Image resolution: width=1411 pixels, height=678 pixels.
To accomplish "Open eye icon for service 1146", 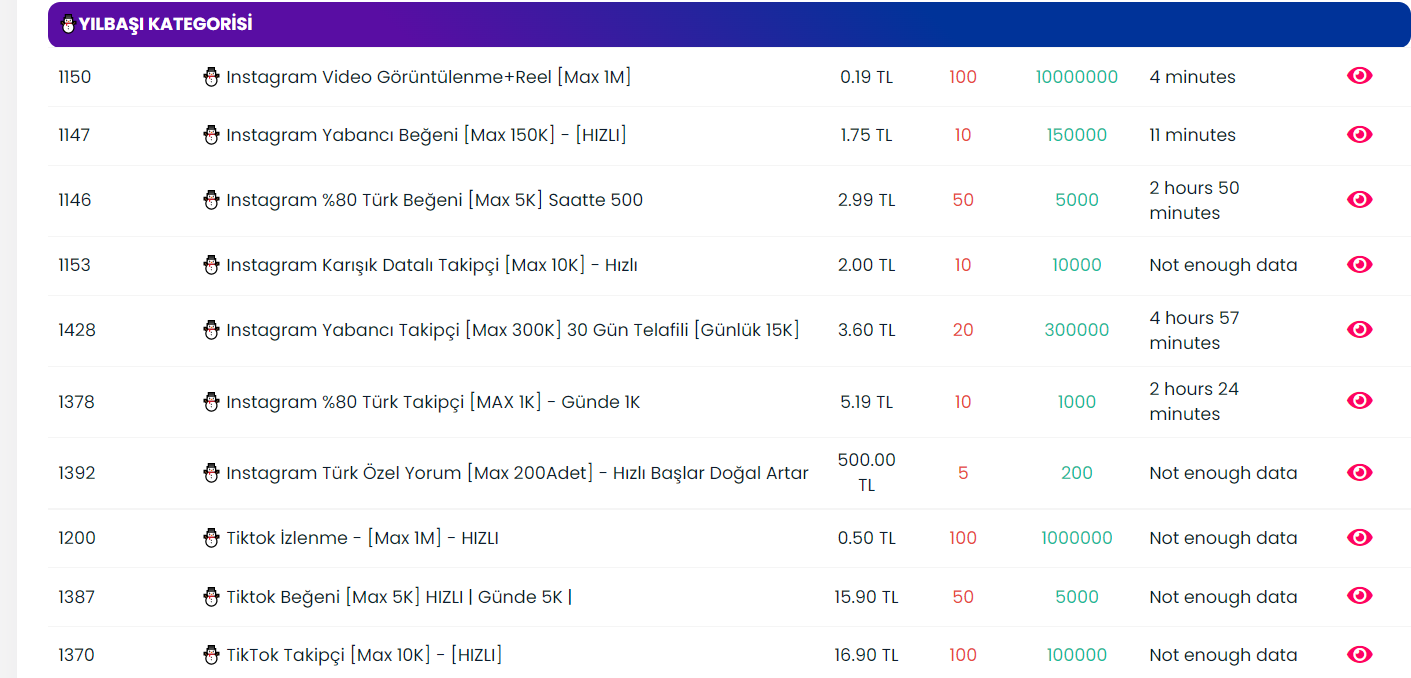I will coord(1359,200).
